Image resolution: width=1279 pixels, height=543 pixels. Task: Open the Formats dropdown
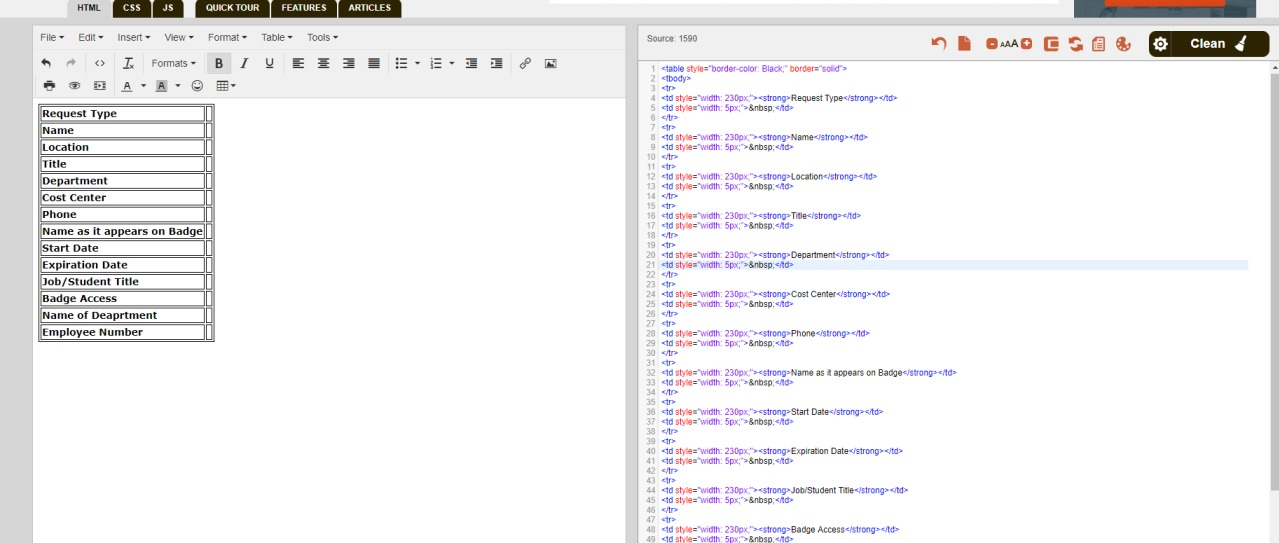pos(173,63)
